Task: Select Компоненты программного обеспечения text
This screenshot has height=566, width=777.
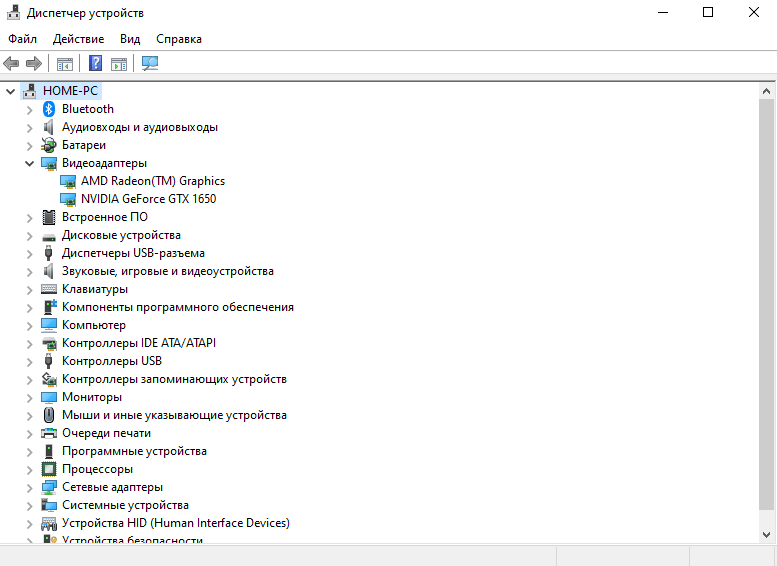Action: click(178, 307)
